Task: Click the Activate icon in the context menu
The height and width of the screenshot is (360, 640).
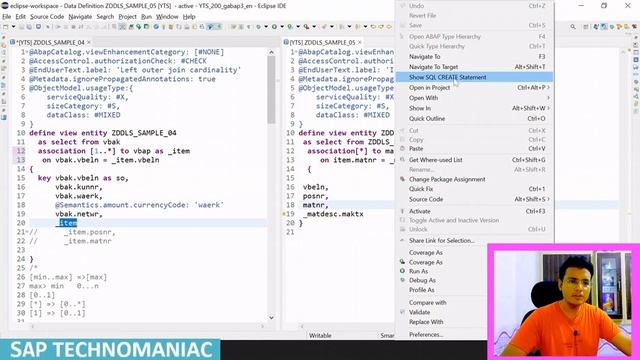Action: pyautogui.click(x=402, y=211)
